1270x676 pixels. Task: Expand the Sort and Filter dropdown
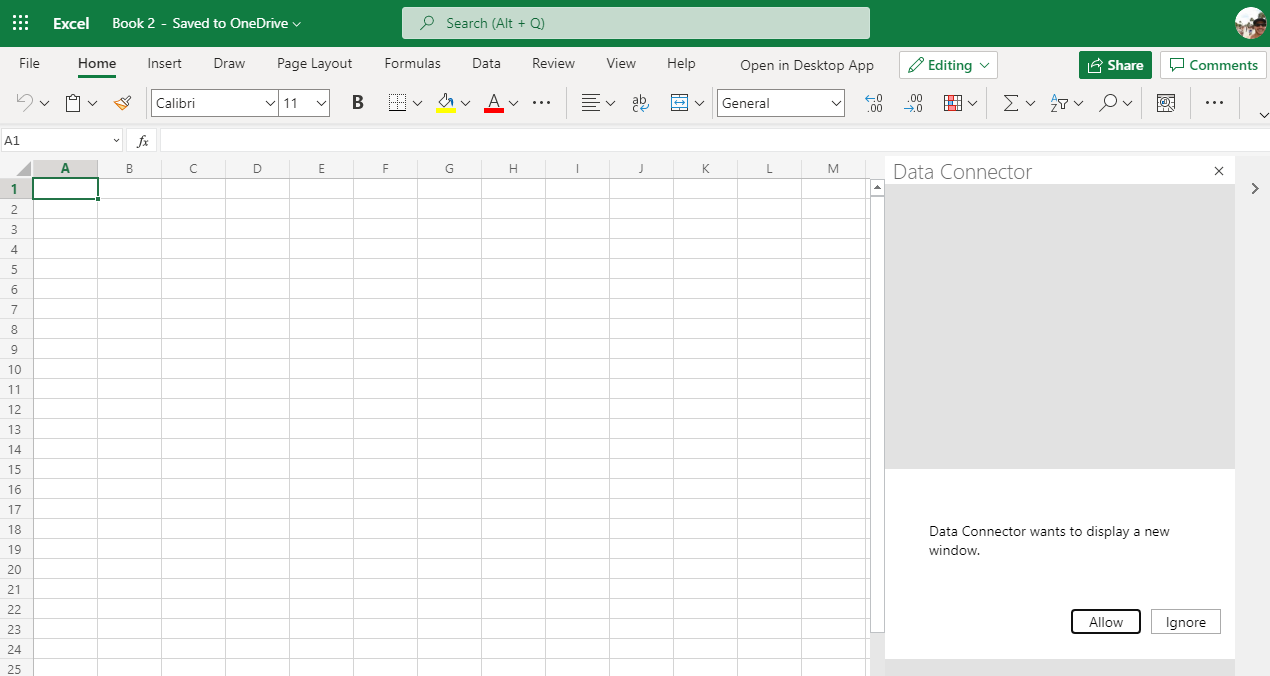1080,103
